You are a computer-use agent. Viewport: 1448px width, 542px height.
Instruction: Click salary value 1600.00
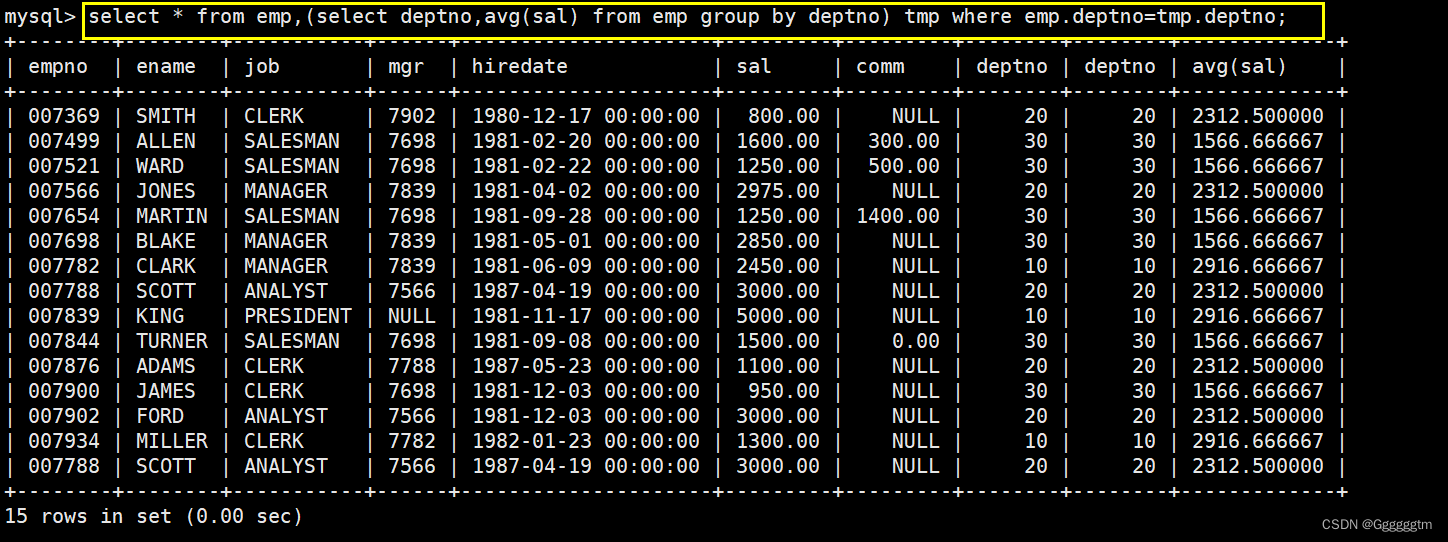778,141
